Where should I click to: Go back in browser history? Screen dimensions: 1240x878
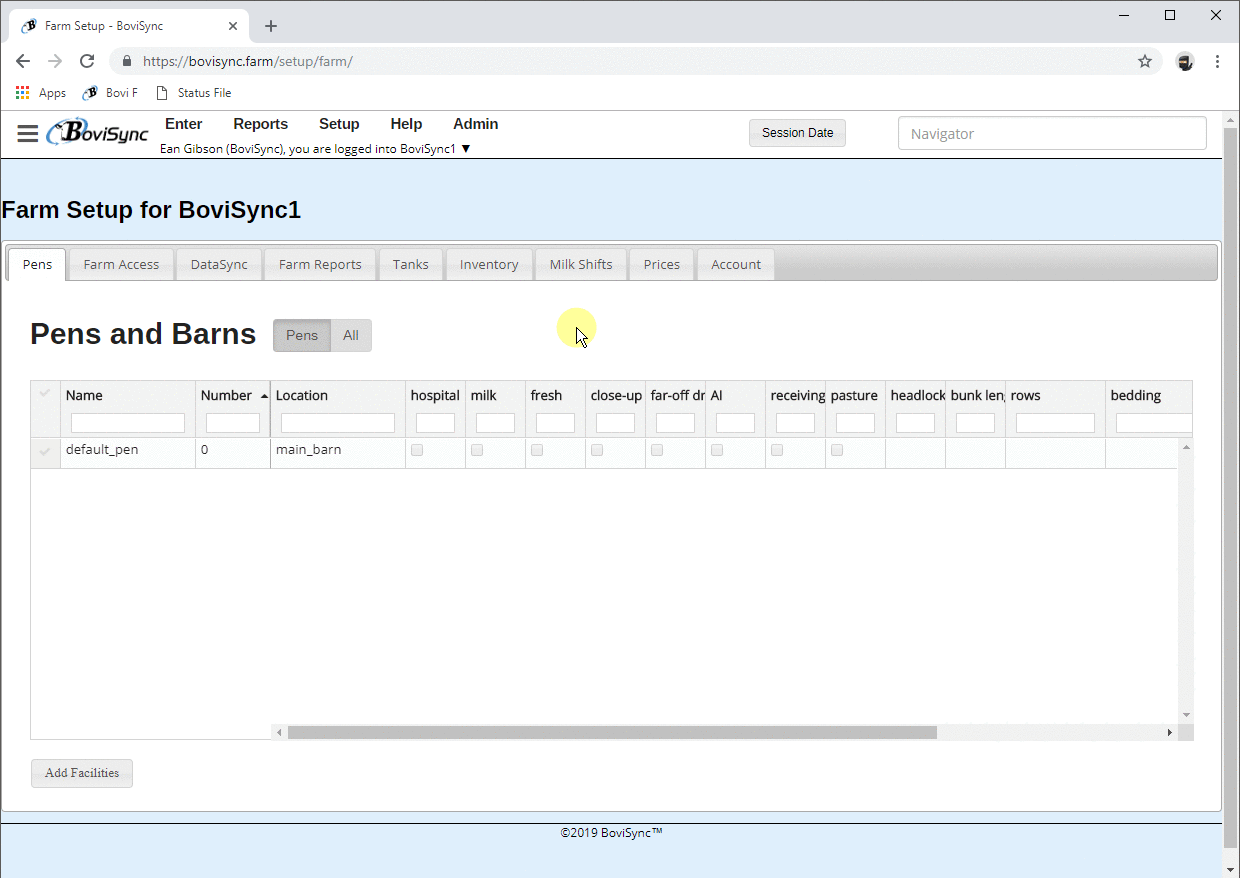(x=23, y=61)
